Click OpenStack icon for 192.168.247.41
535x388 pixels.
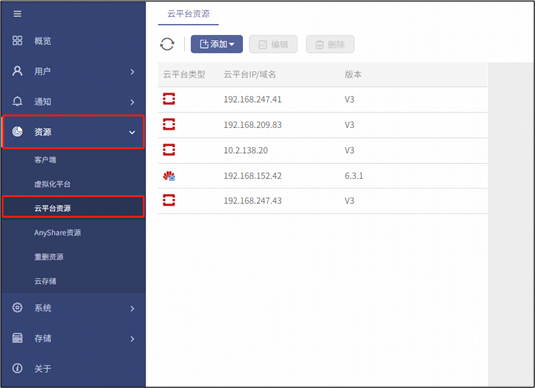[169, 99]
